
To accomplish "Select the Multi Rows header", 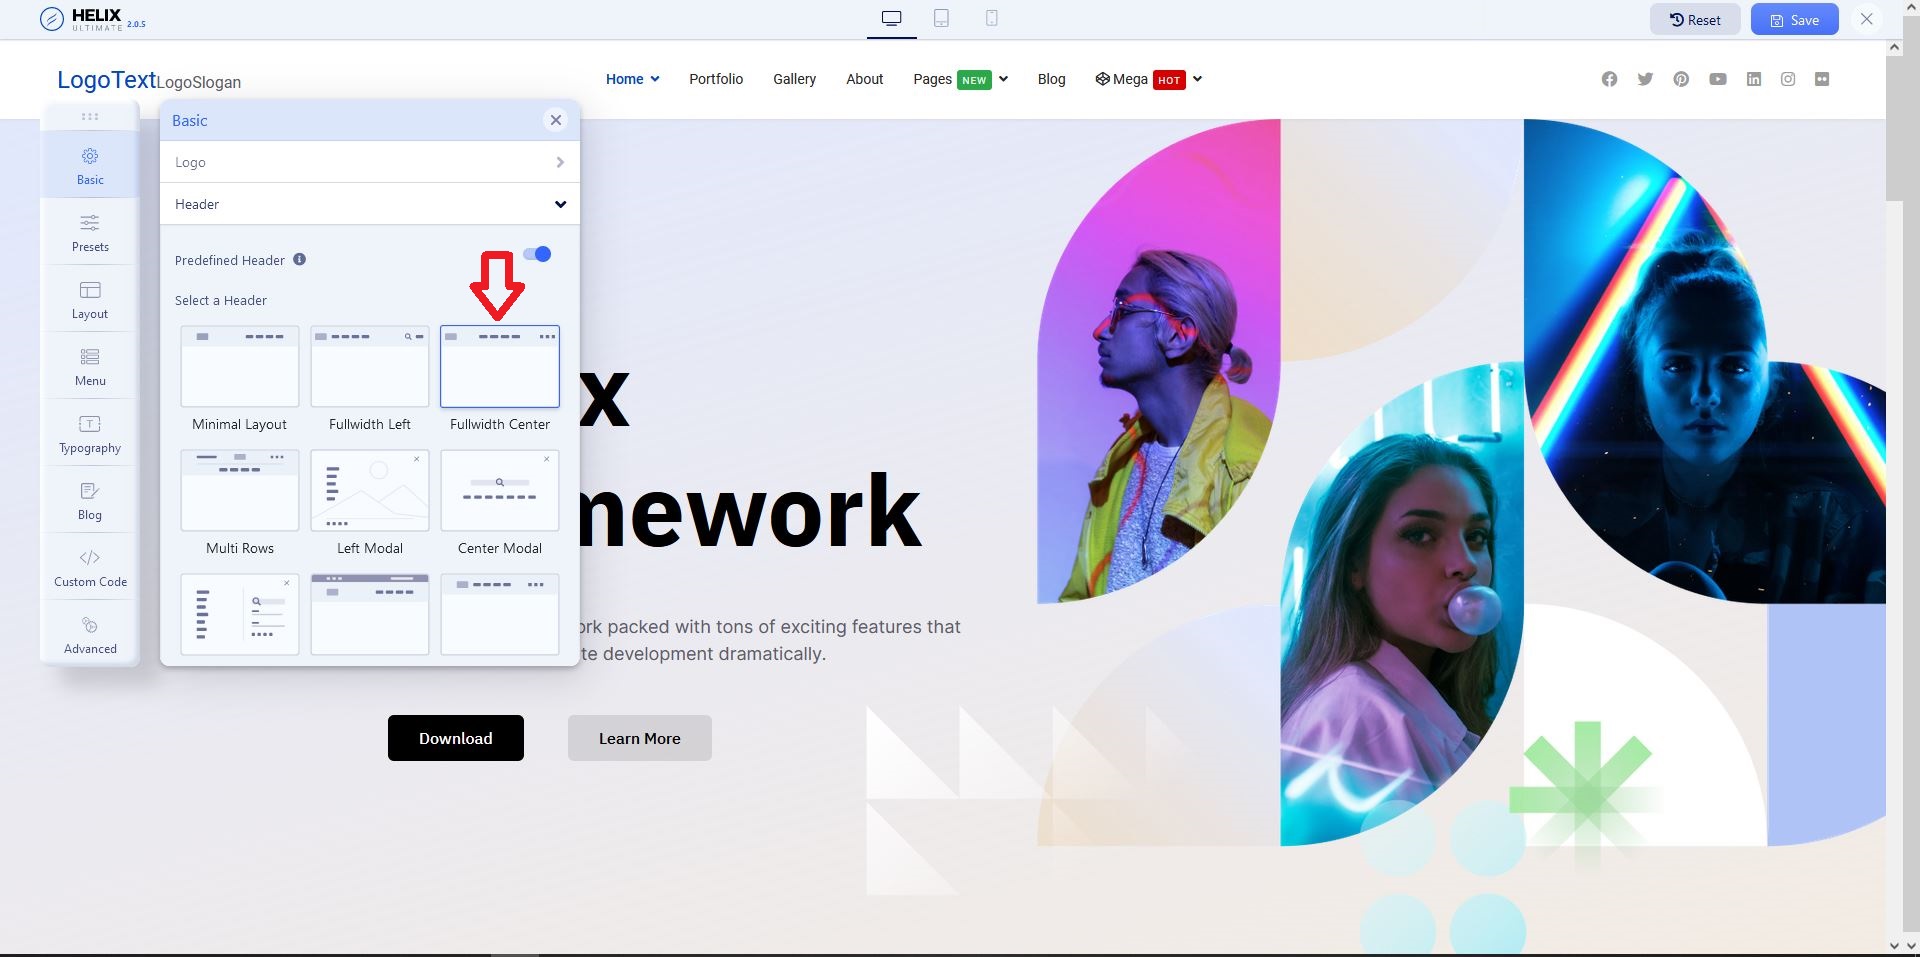I will tap(240, 491).
